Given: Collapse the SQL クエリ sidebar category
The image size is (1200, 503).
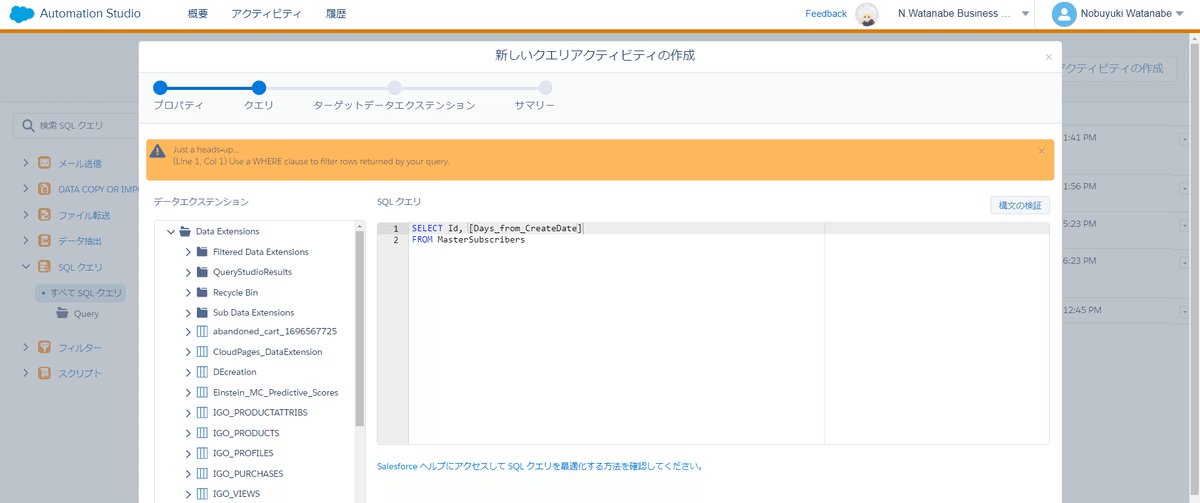Looking at the screenshot, I should (x=26, y=267).
